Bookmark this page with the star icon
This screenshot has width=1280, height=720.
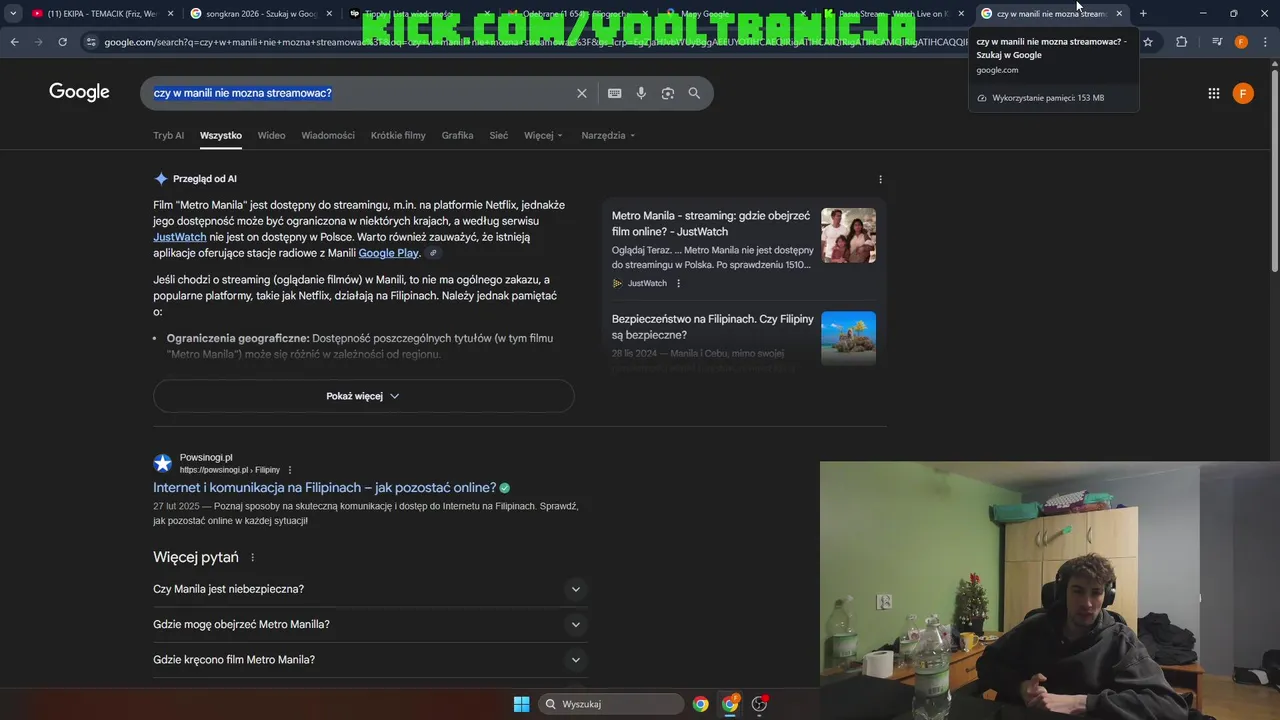coord(1148,42)
